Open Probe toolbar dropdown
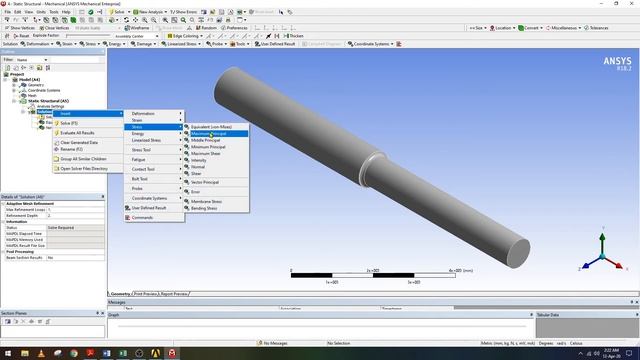The height and width of the screenshot is (360, 640). click(x=216, y=44)
